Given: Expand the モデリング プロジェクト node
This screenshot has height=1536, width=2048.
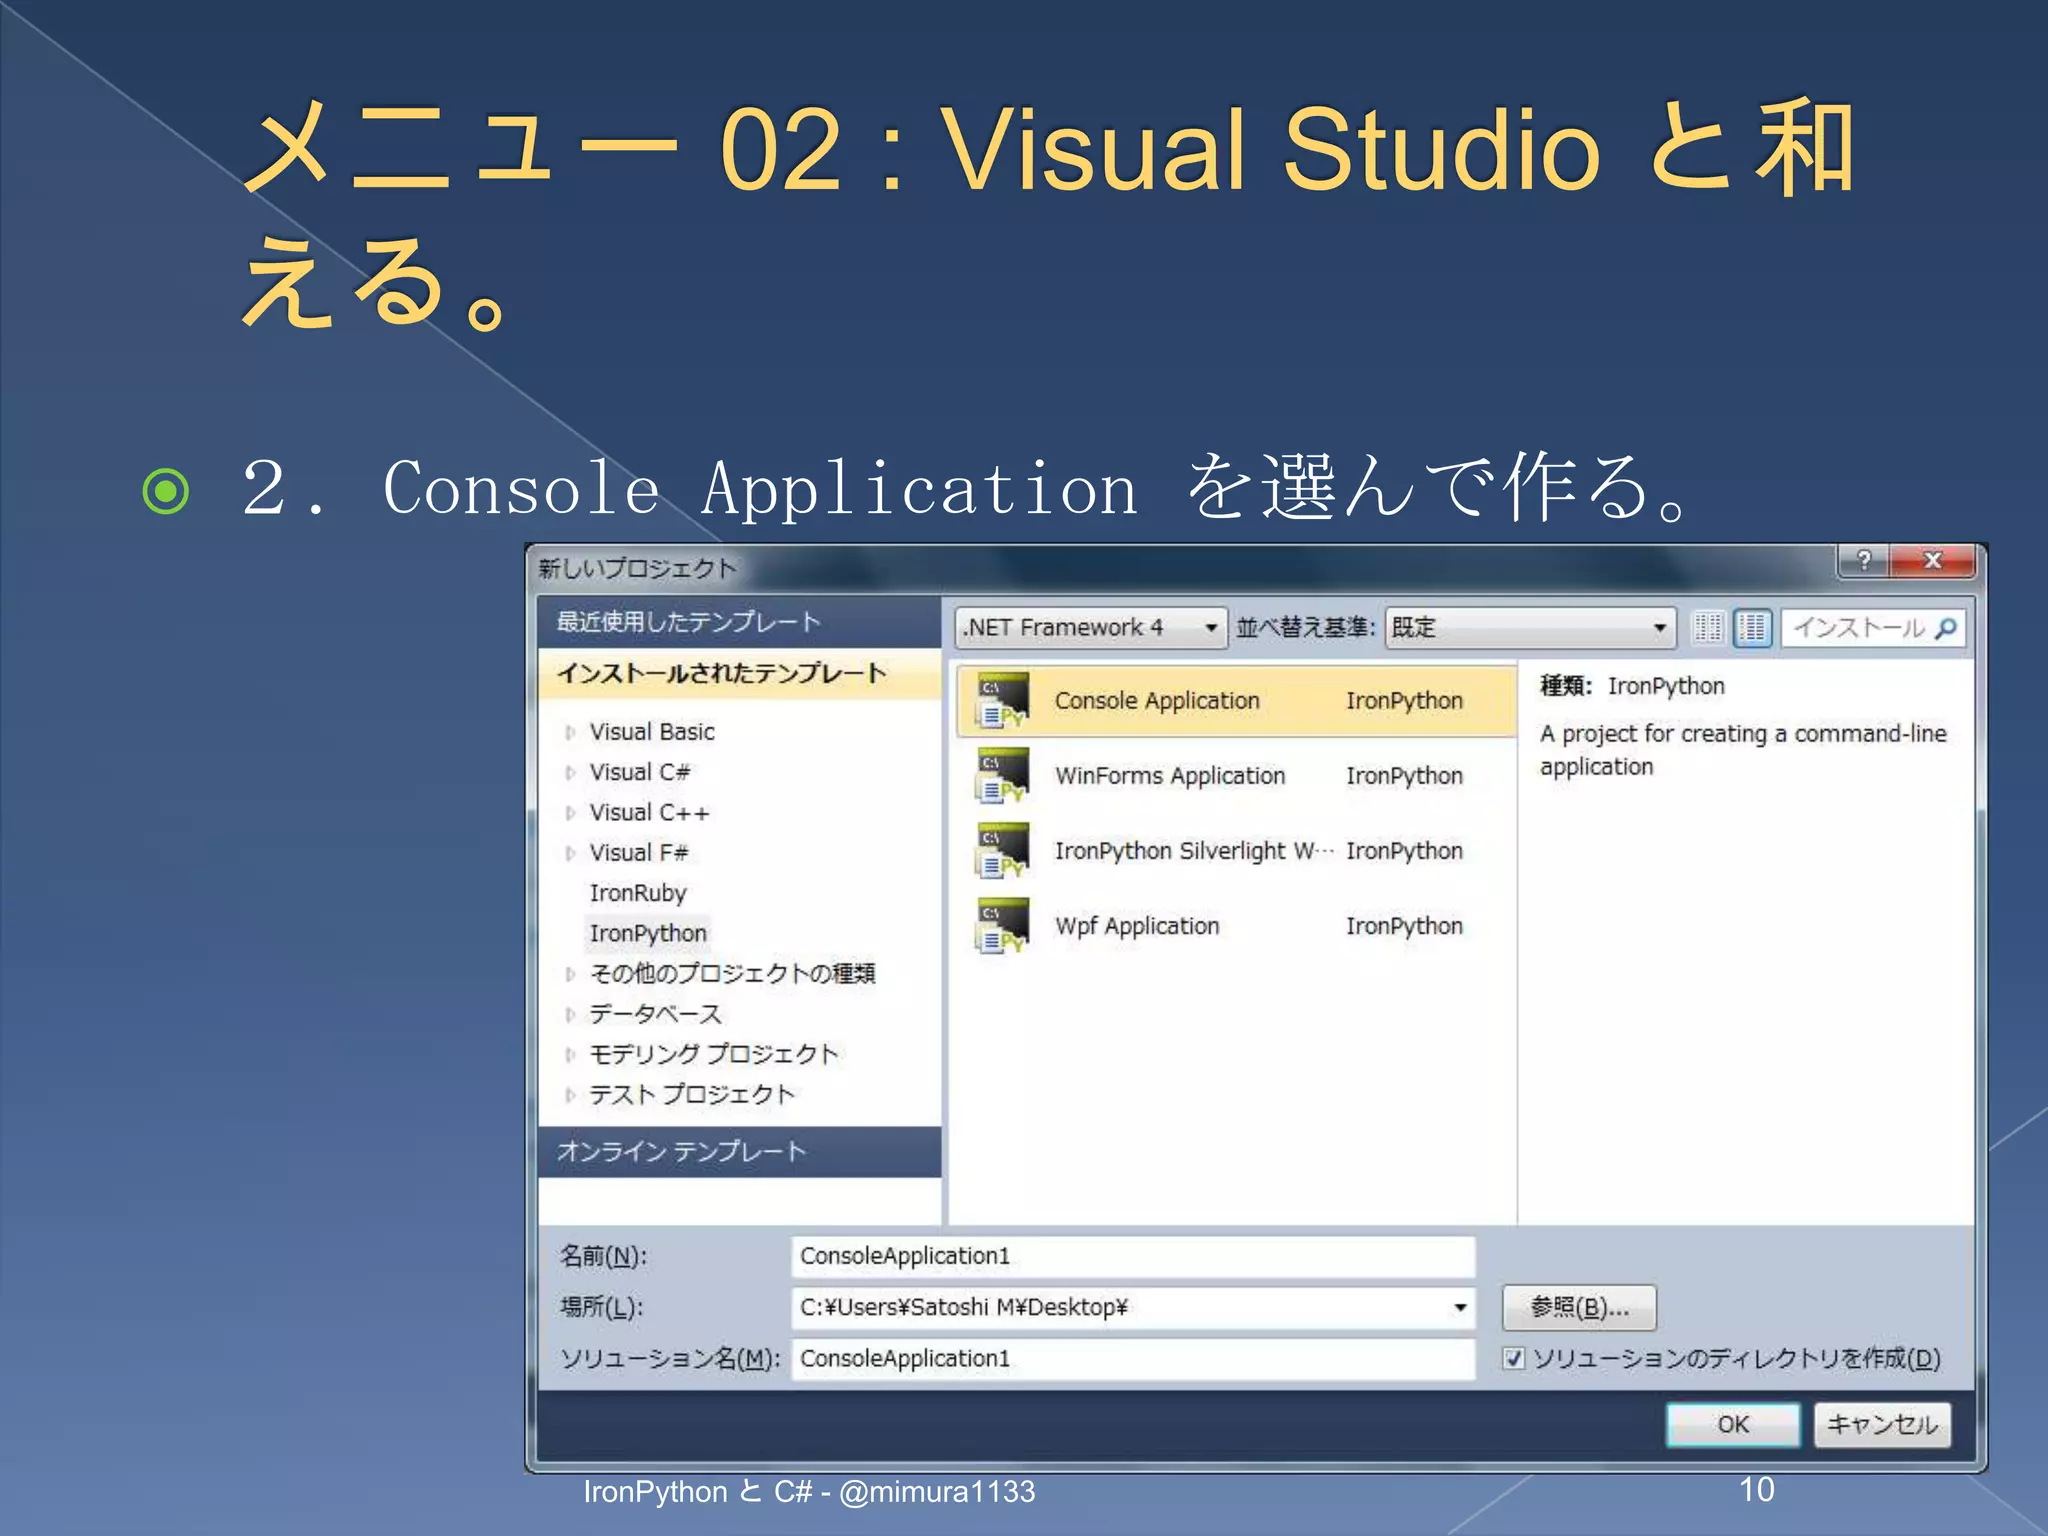Looking at the screenshot, I should pos(570,1055).
